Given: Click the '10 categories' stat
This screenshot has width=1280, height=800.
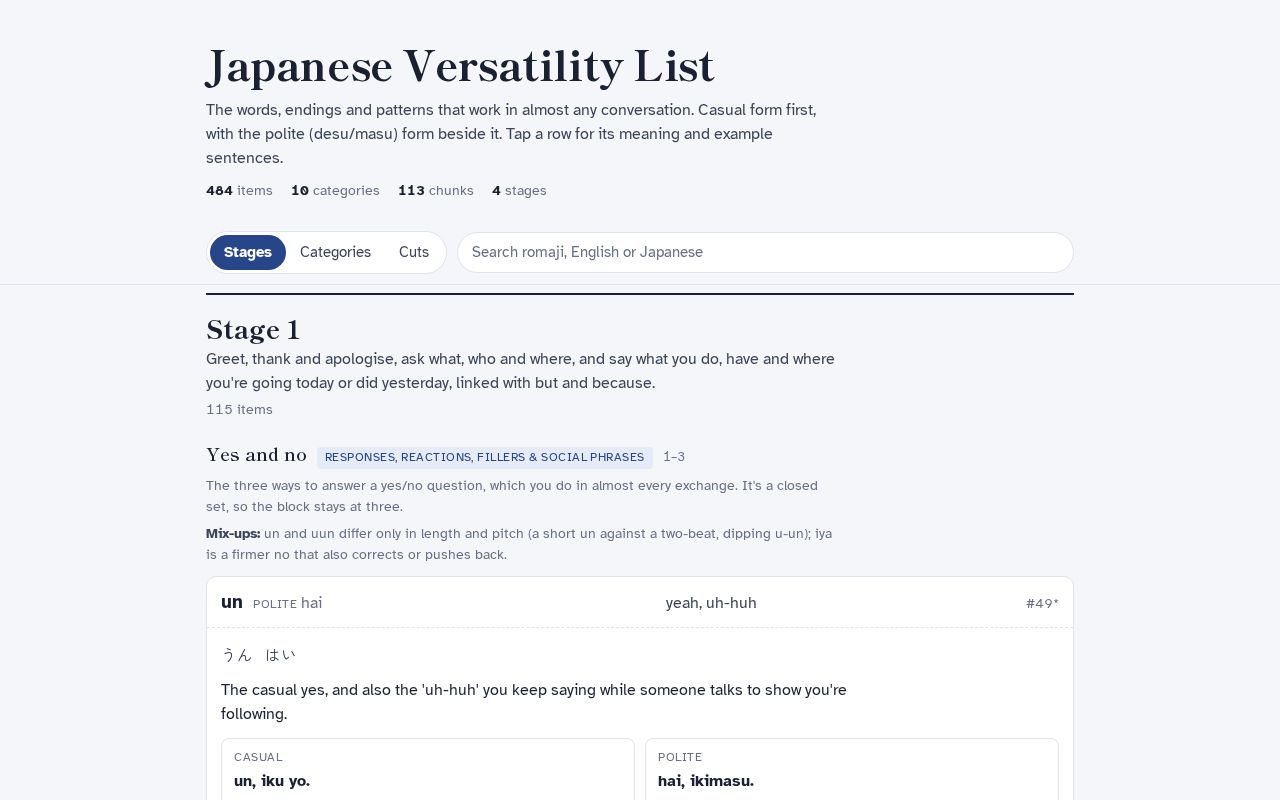Looking at the screenshot, I should (335, 190).
